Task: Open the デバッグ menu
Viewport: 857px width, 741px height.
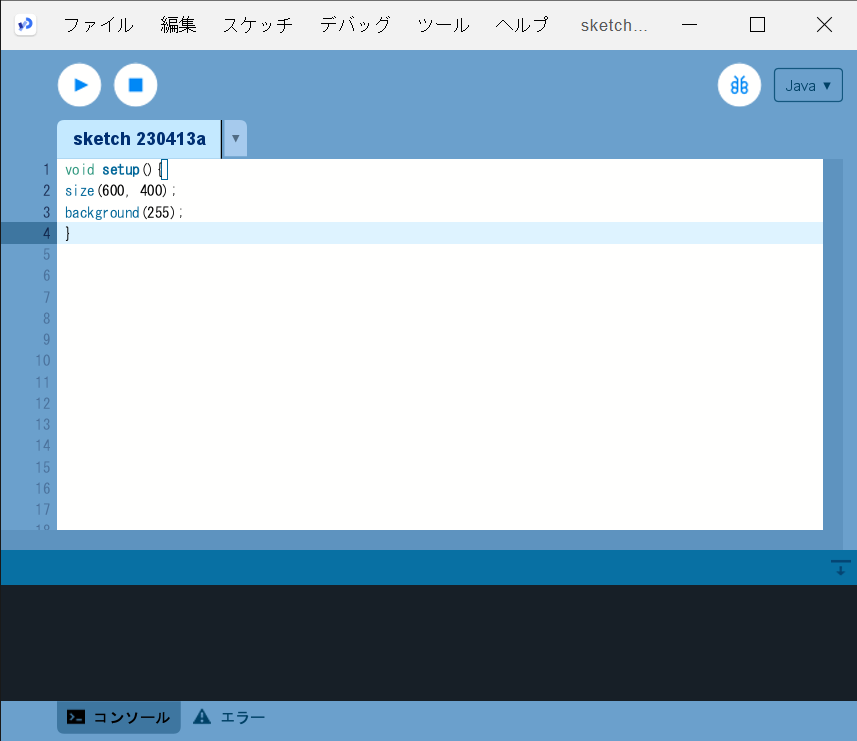Action: tap(355, 25)
